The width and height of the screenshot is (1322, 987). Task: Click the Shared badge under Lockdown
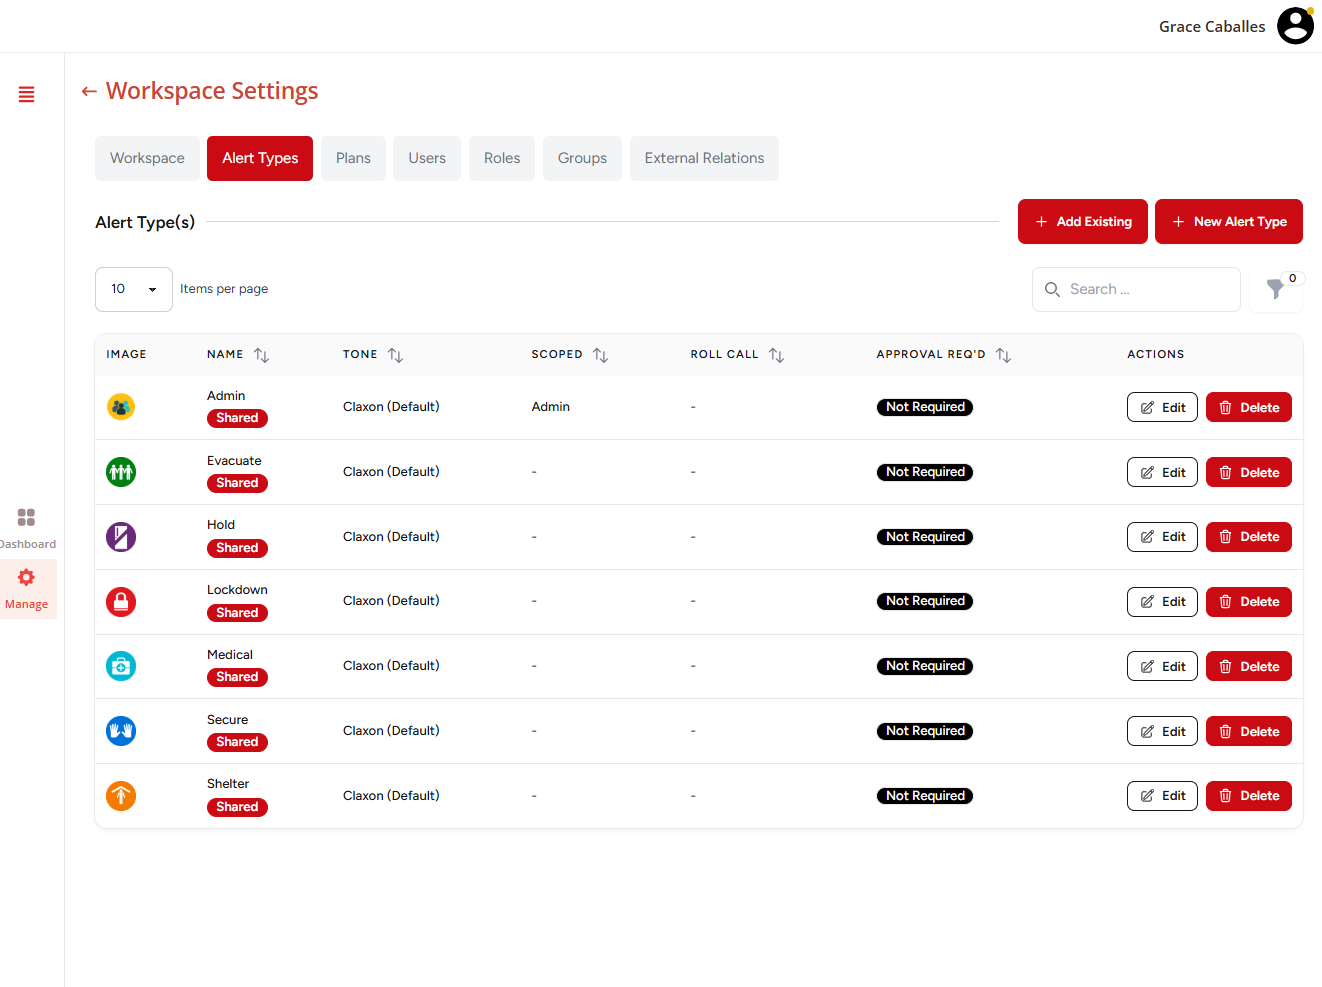237,613
